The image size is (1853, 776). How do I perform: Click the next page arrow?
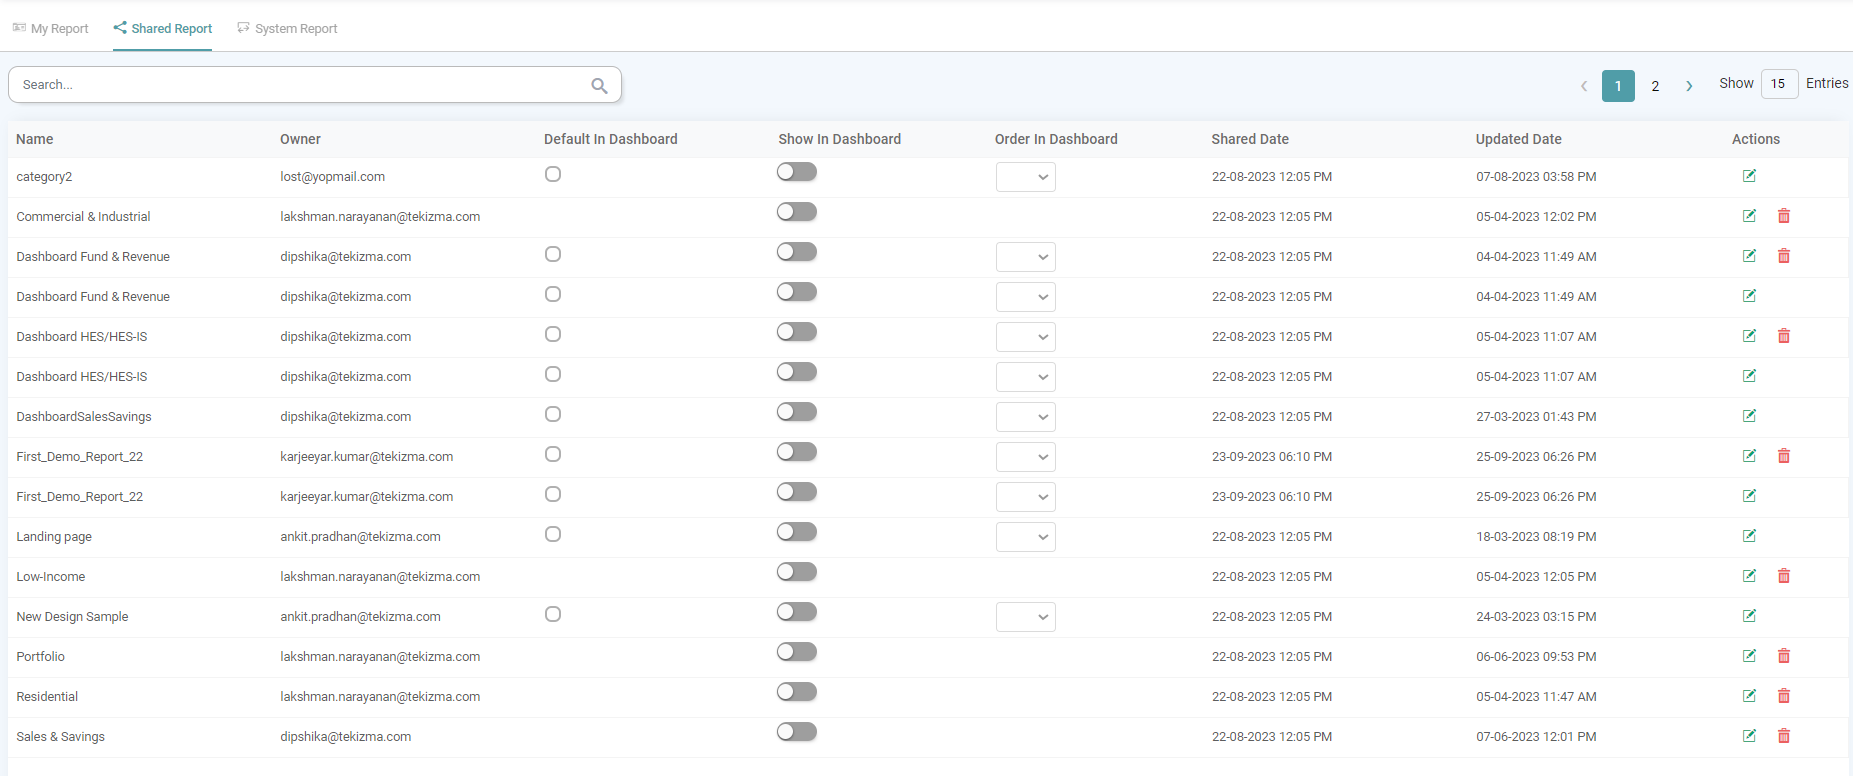1689,86
